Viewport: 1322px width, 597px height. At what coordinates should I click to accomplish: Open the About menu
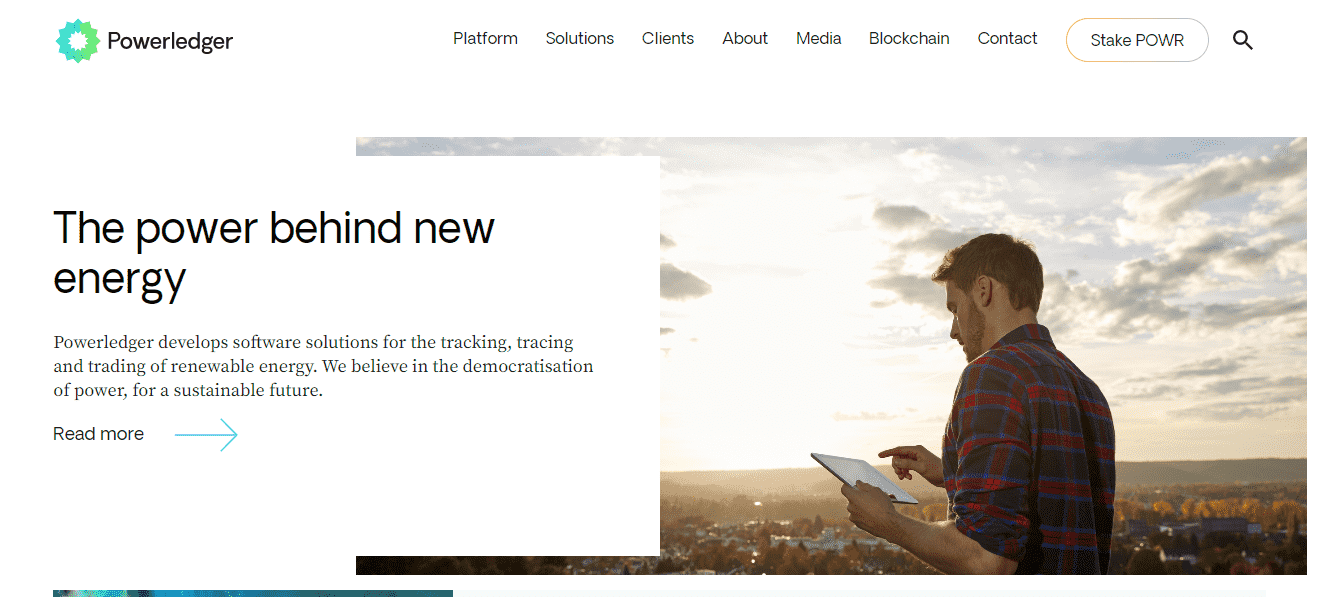(745, 39)
